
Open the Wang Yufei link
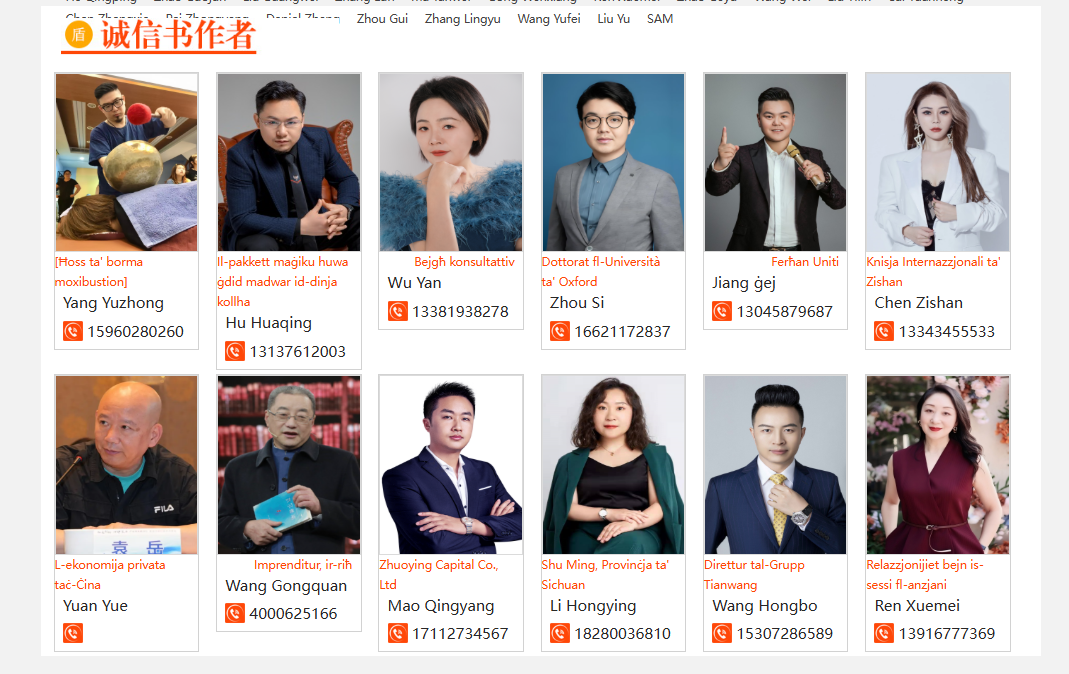point(549,19)
